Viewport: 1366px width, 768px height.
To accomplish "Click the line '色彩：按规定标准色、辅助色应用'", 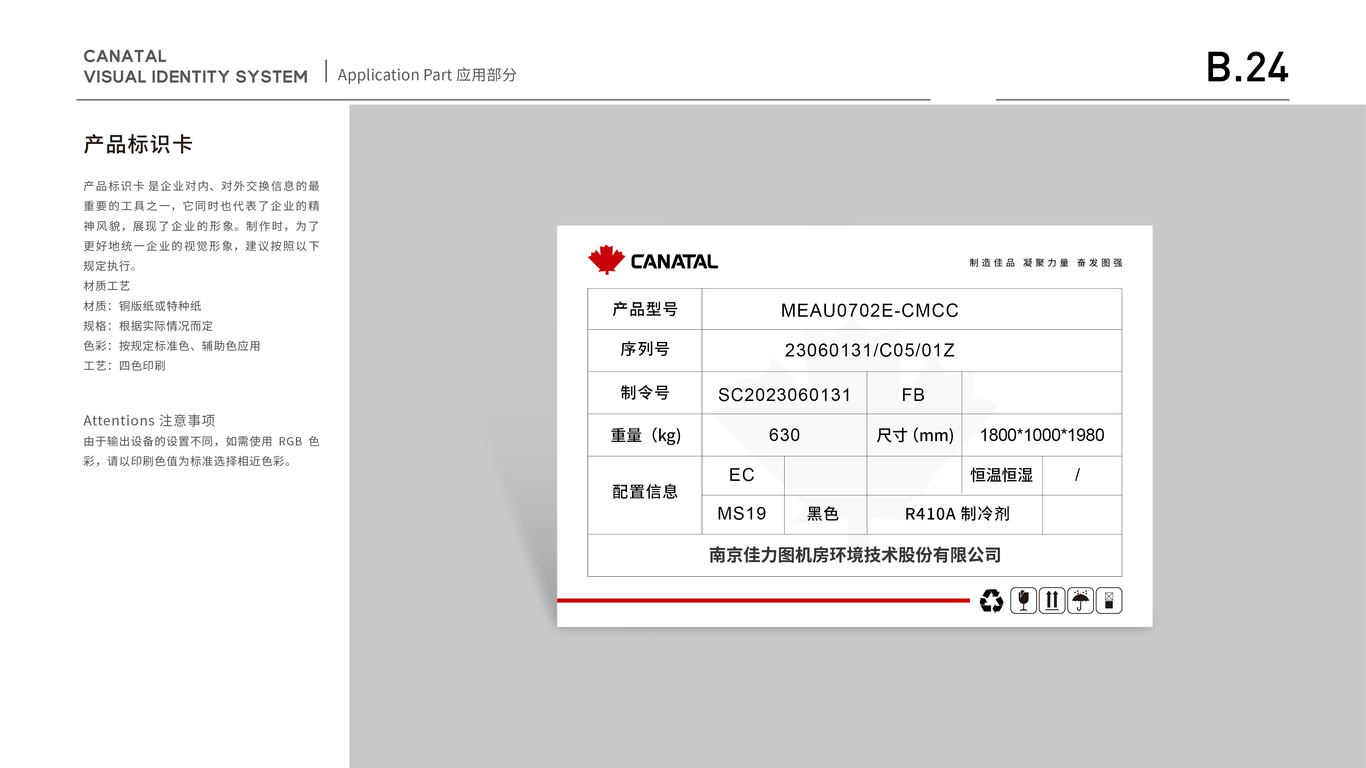I will click(172, 346).
